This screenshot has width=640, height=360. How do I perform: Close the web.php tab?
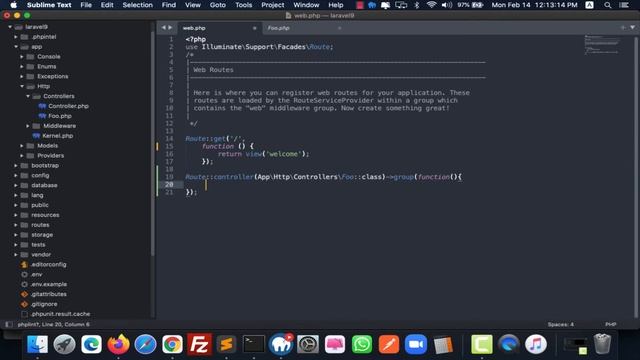(x=255, y=28)
